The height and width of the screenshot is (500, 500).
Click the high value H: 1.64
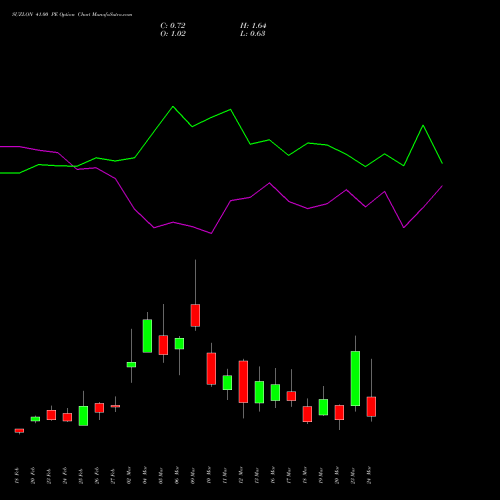[253, 26]
